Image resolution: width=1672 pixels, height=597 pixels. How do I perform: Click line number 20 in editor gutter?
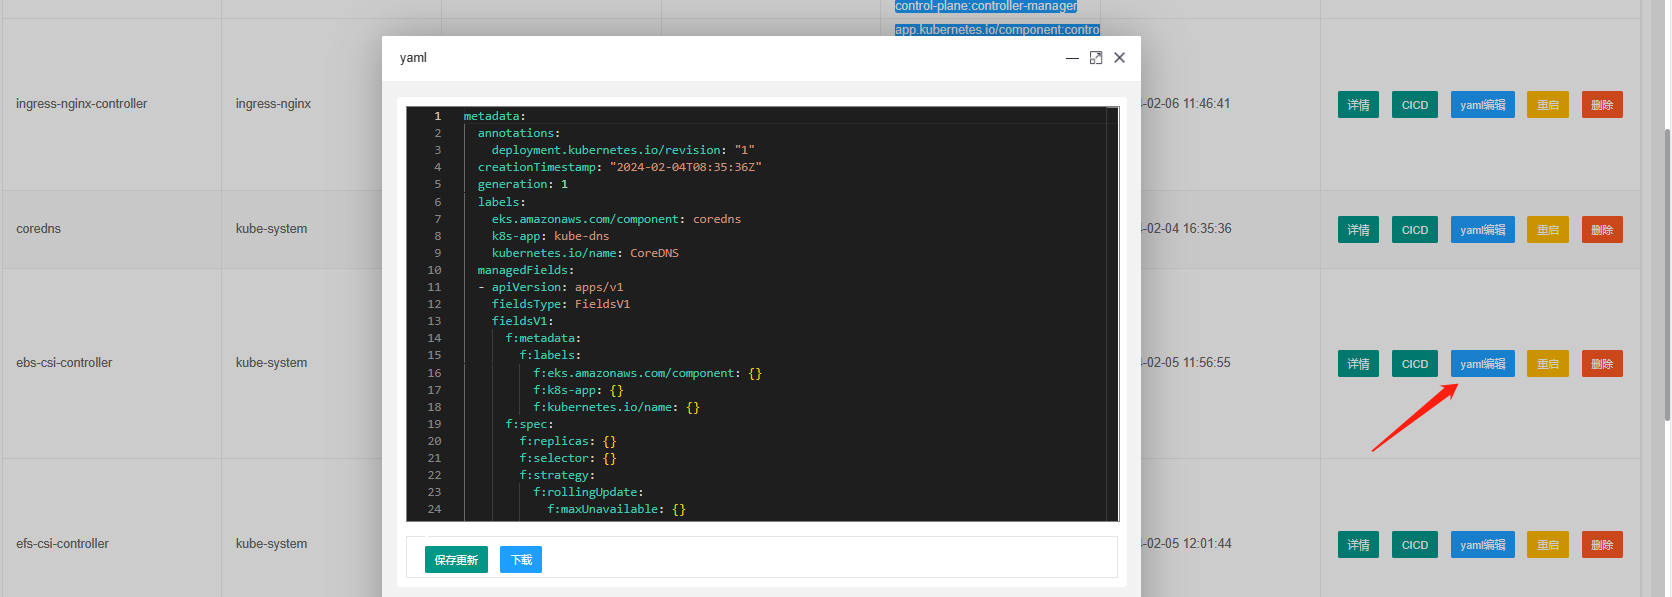434,441
